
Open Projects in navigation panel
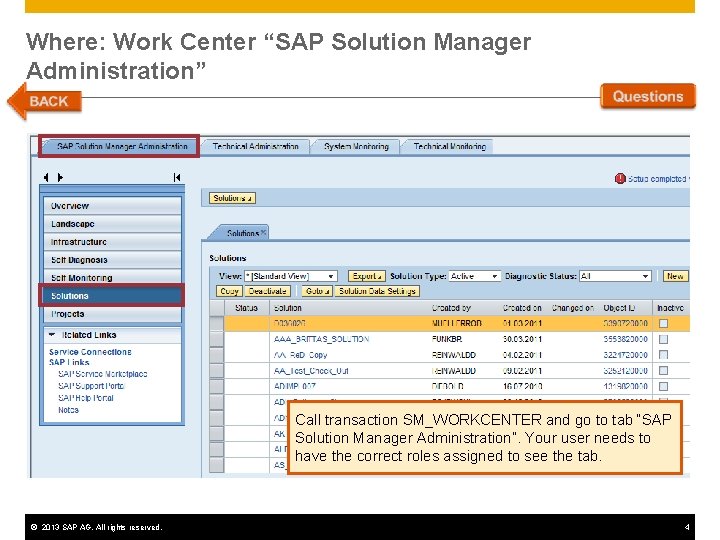click(112, 314)
